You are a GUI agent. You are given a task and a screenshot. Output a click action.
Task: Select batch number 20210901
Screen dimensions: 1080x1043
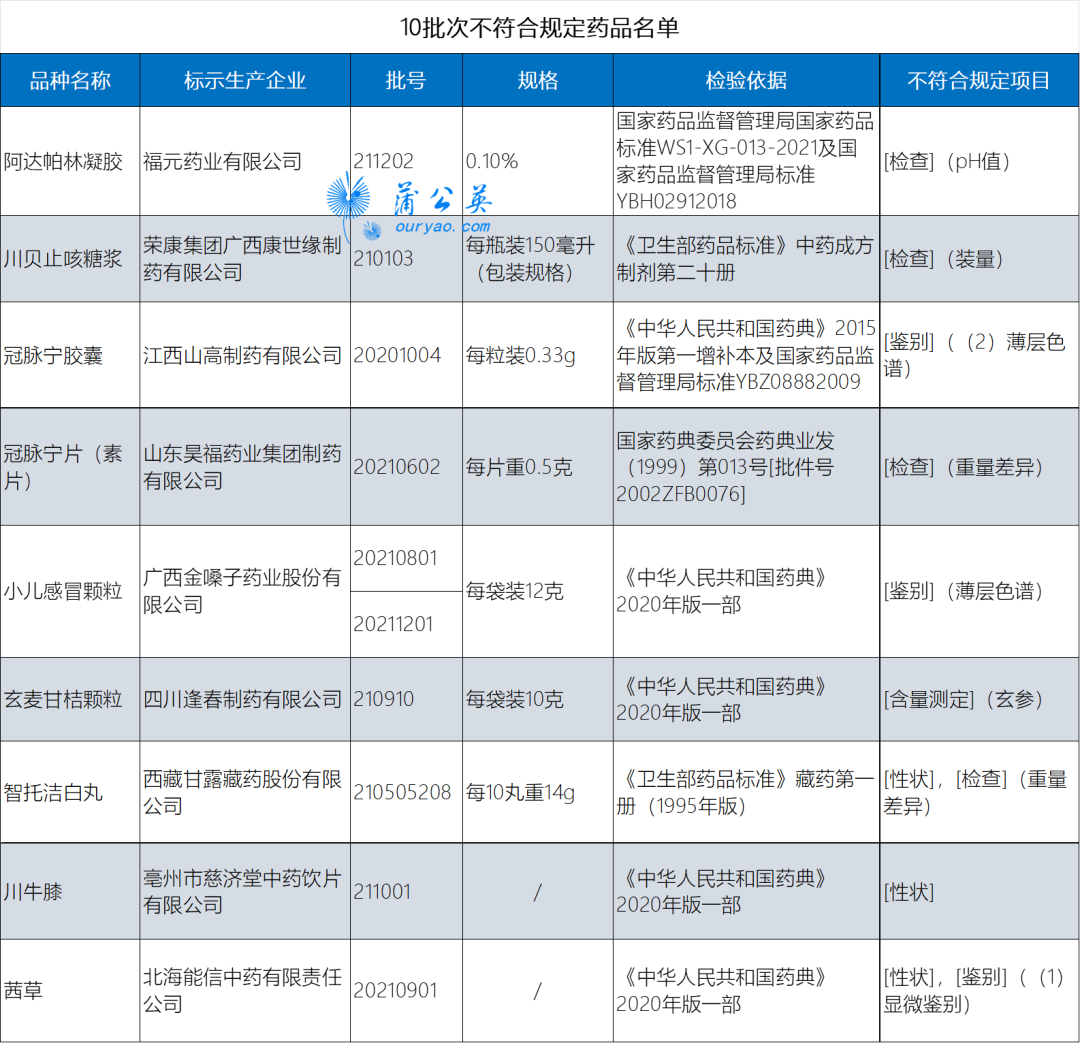[x=406, y=991]
